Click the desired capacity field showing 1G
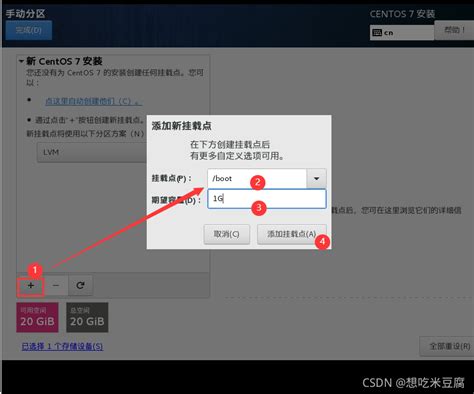 267,199
